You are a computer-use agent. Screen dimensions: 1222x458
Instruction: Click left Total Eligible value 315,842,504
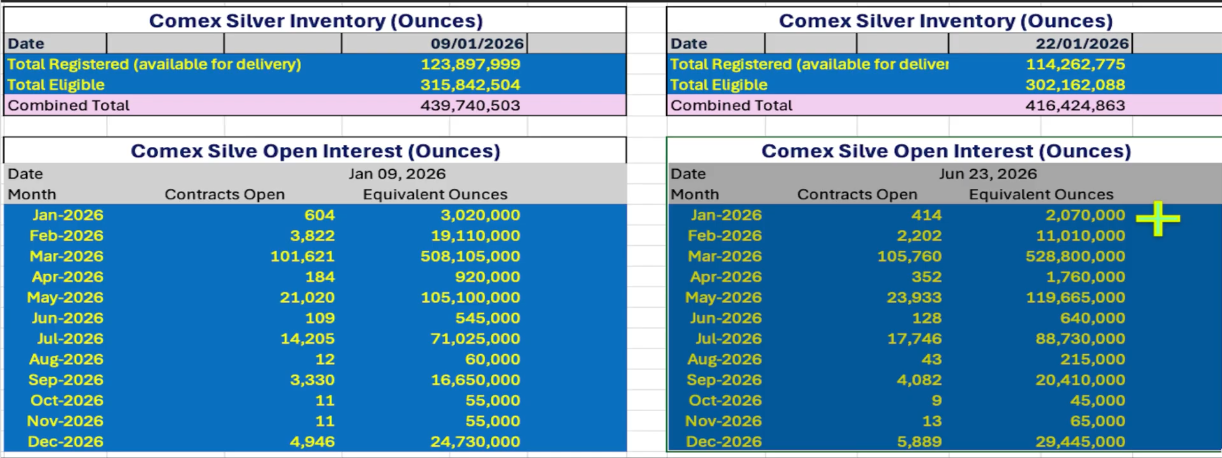click(470, 85)
